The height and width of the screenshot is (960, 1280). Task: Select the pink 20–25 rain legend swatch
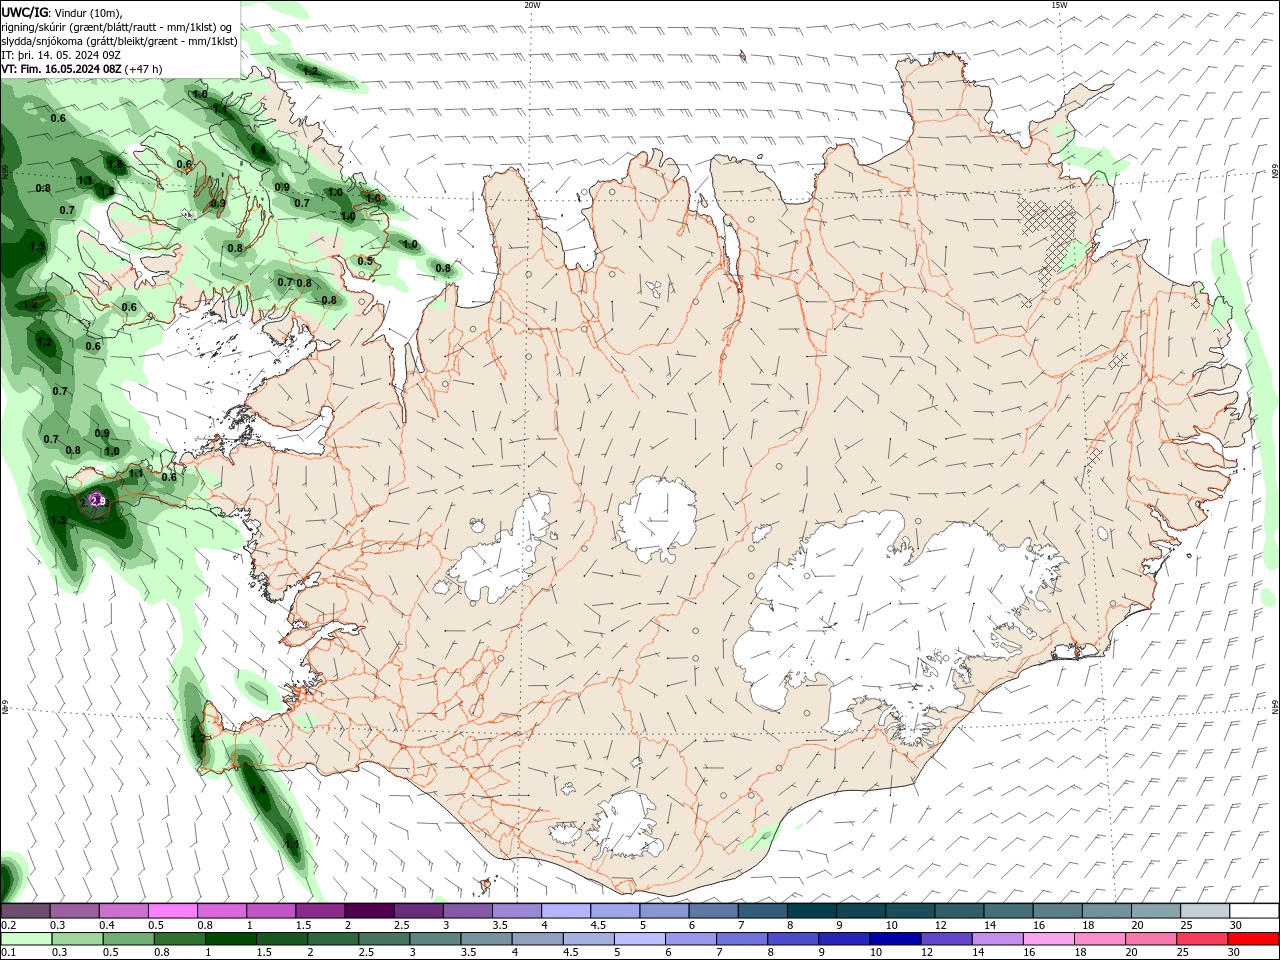[x=1150, y=939]
